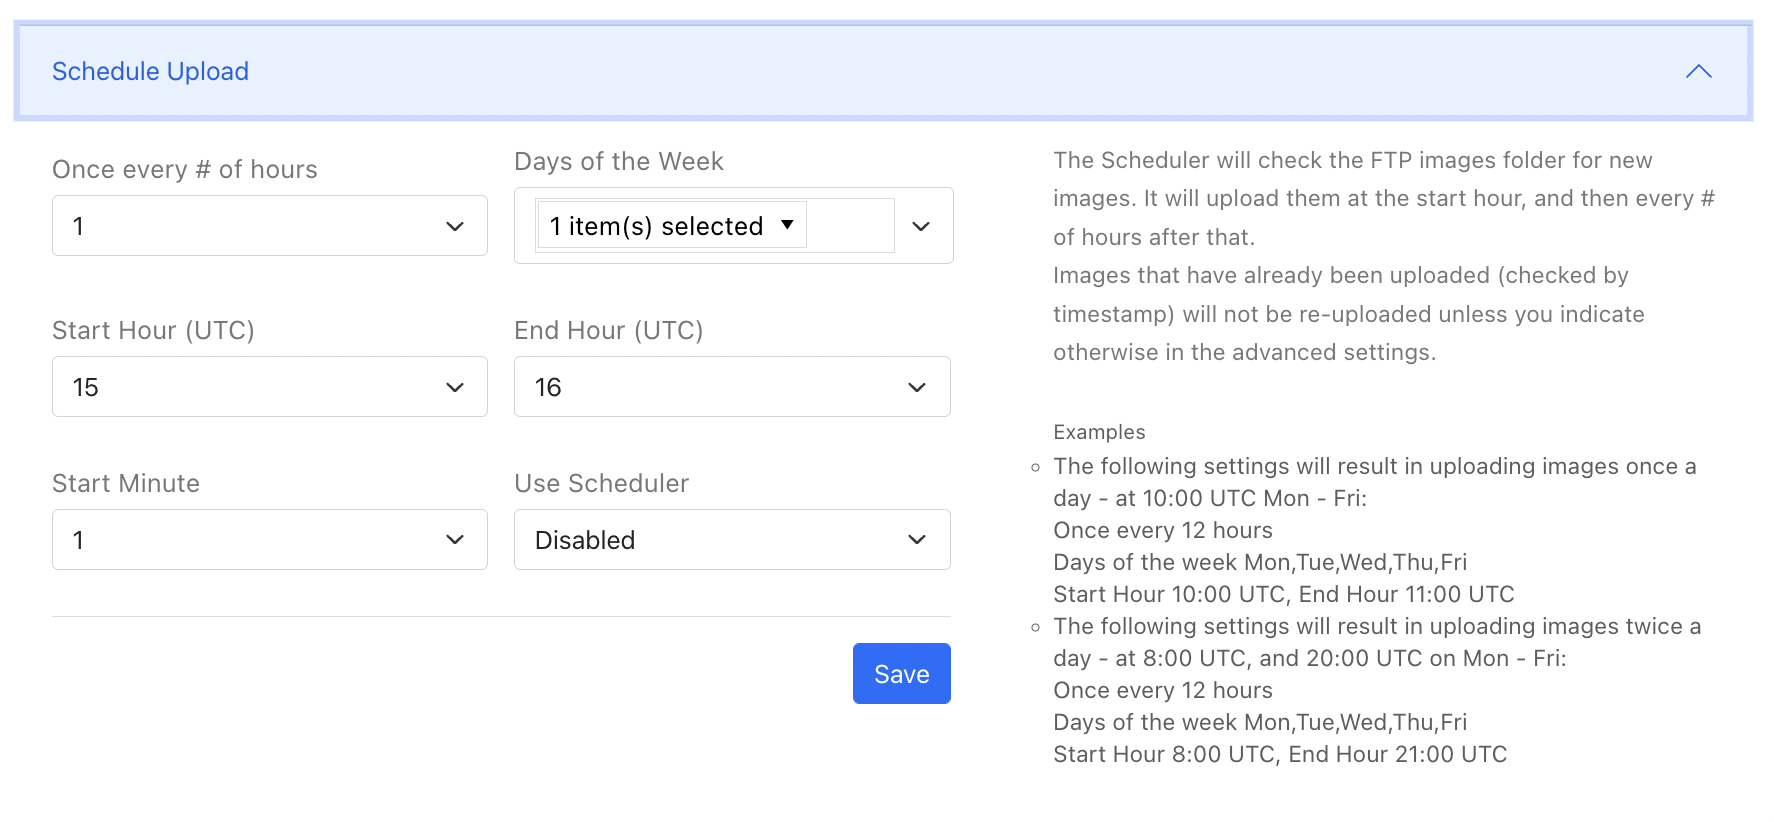Open the Start Hour (UTC) dropdown
The height and width of the screenshot is (822, 1774).
pos(269,387)
